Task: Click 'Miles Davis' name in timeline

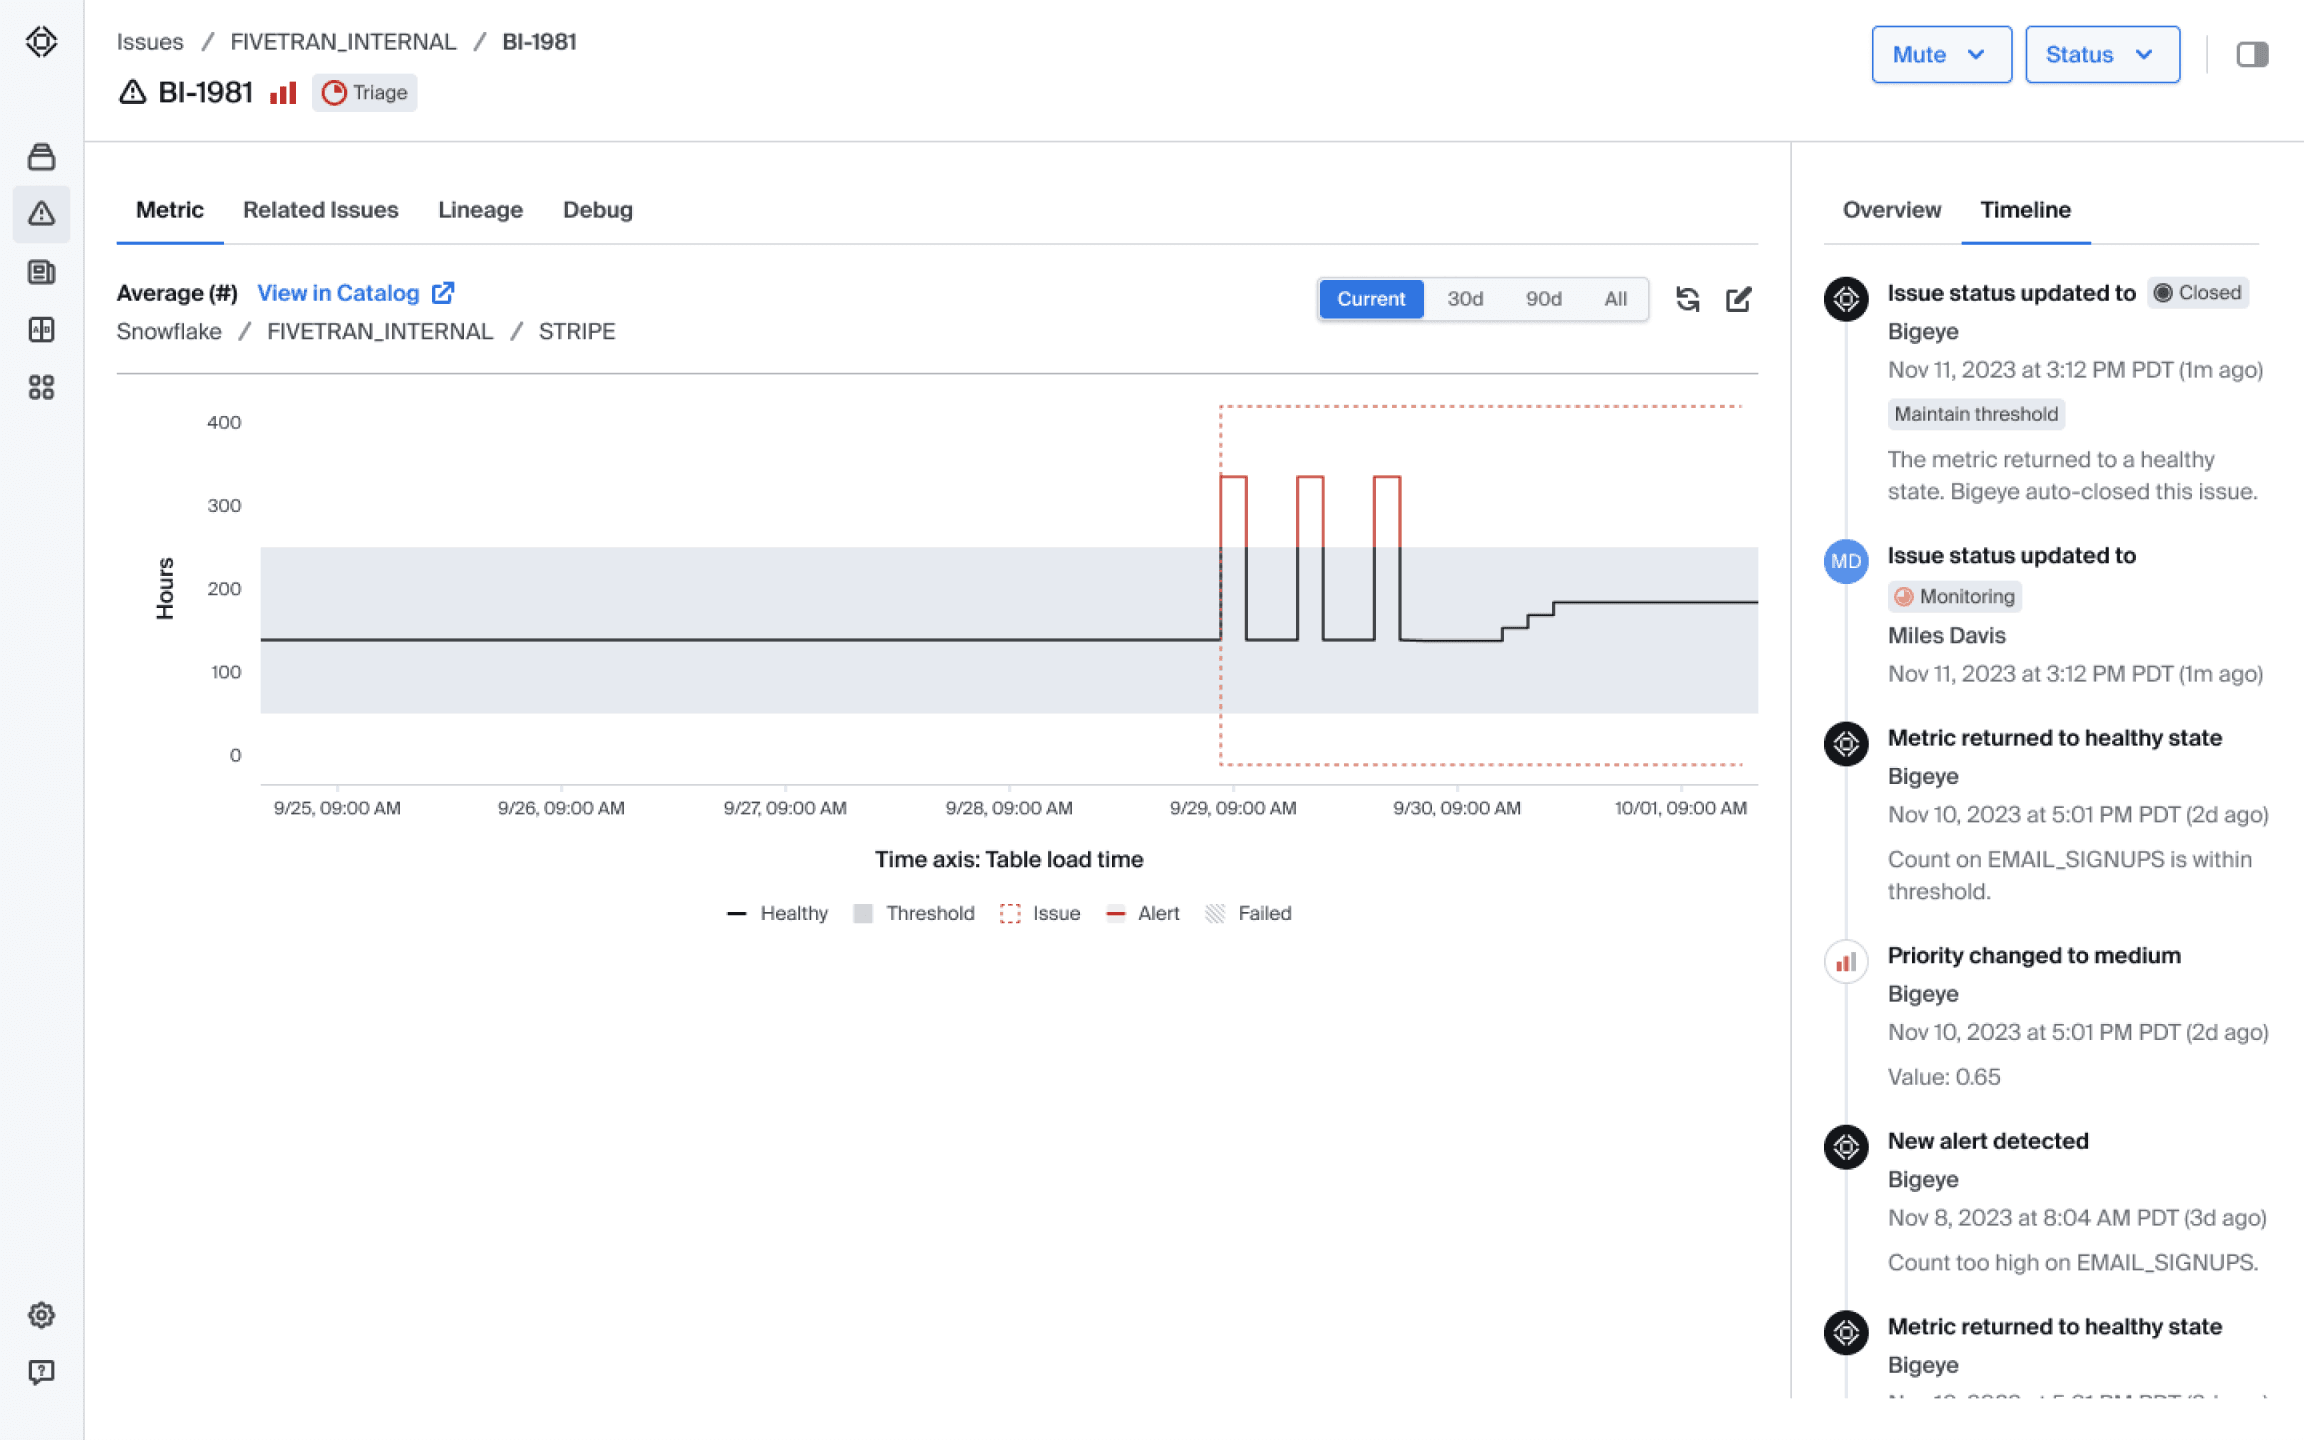Action: 1946,635
